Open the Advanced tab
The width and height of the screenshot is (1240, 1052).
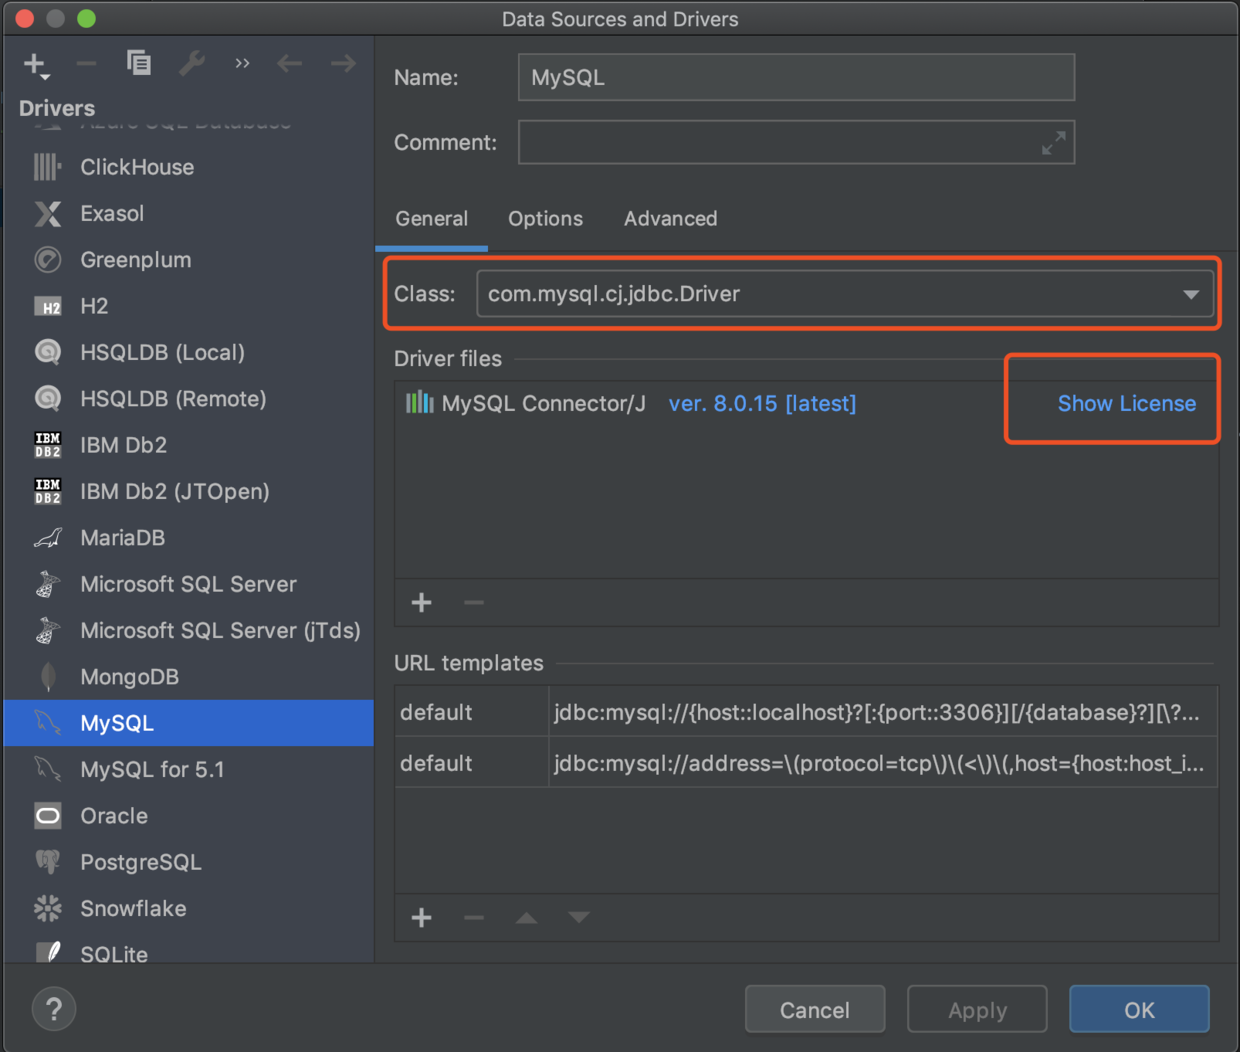pos(670,218)
